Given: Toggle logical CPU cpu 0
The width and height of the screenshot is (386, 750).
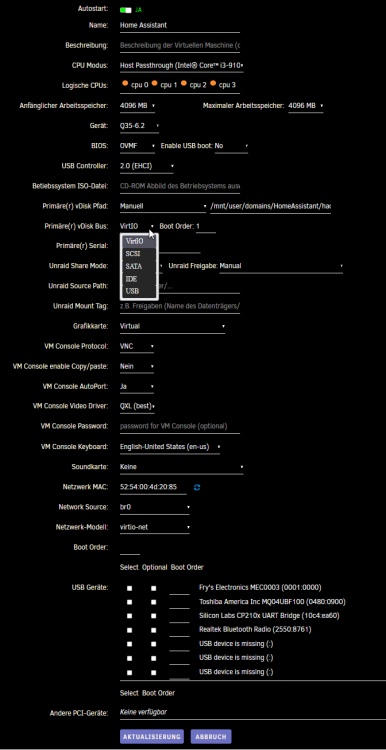Looking at the screenshot, I should tap(125, 83).
